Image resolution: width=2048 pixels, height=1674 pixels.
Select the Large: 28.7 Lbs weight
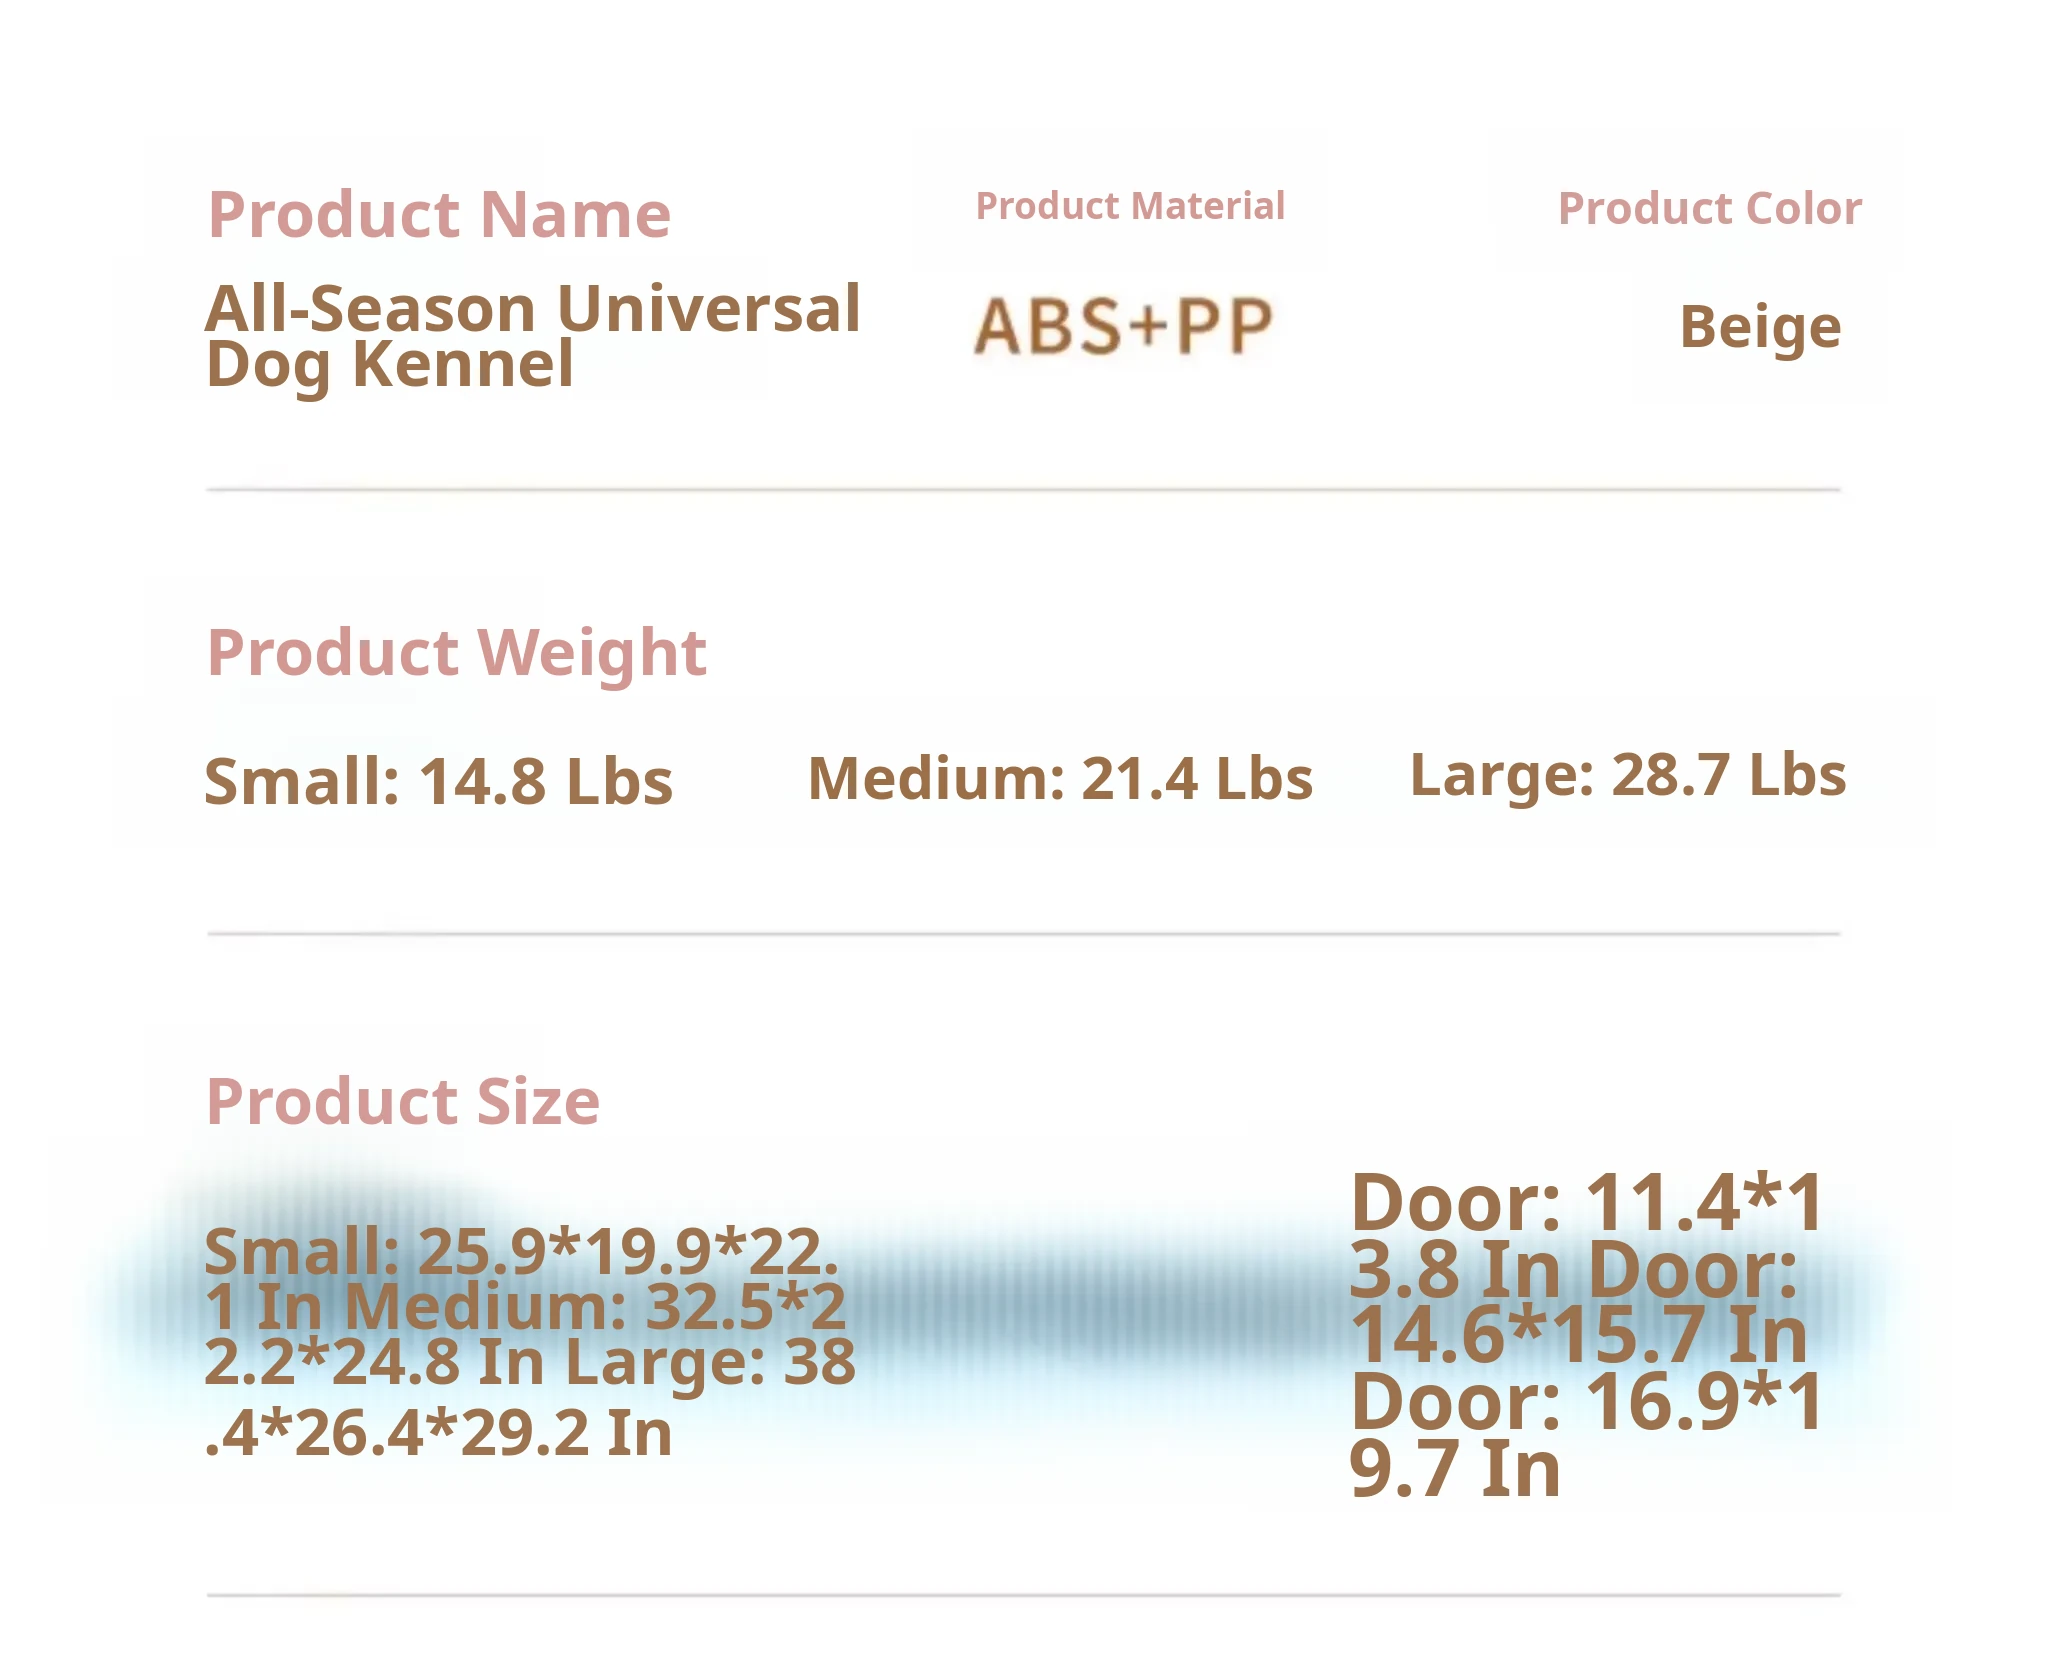(1627, 775)
